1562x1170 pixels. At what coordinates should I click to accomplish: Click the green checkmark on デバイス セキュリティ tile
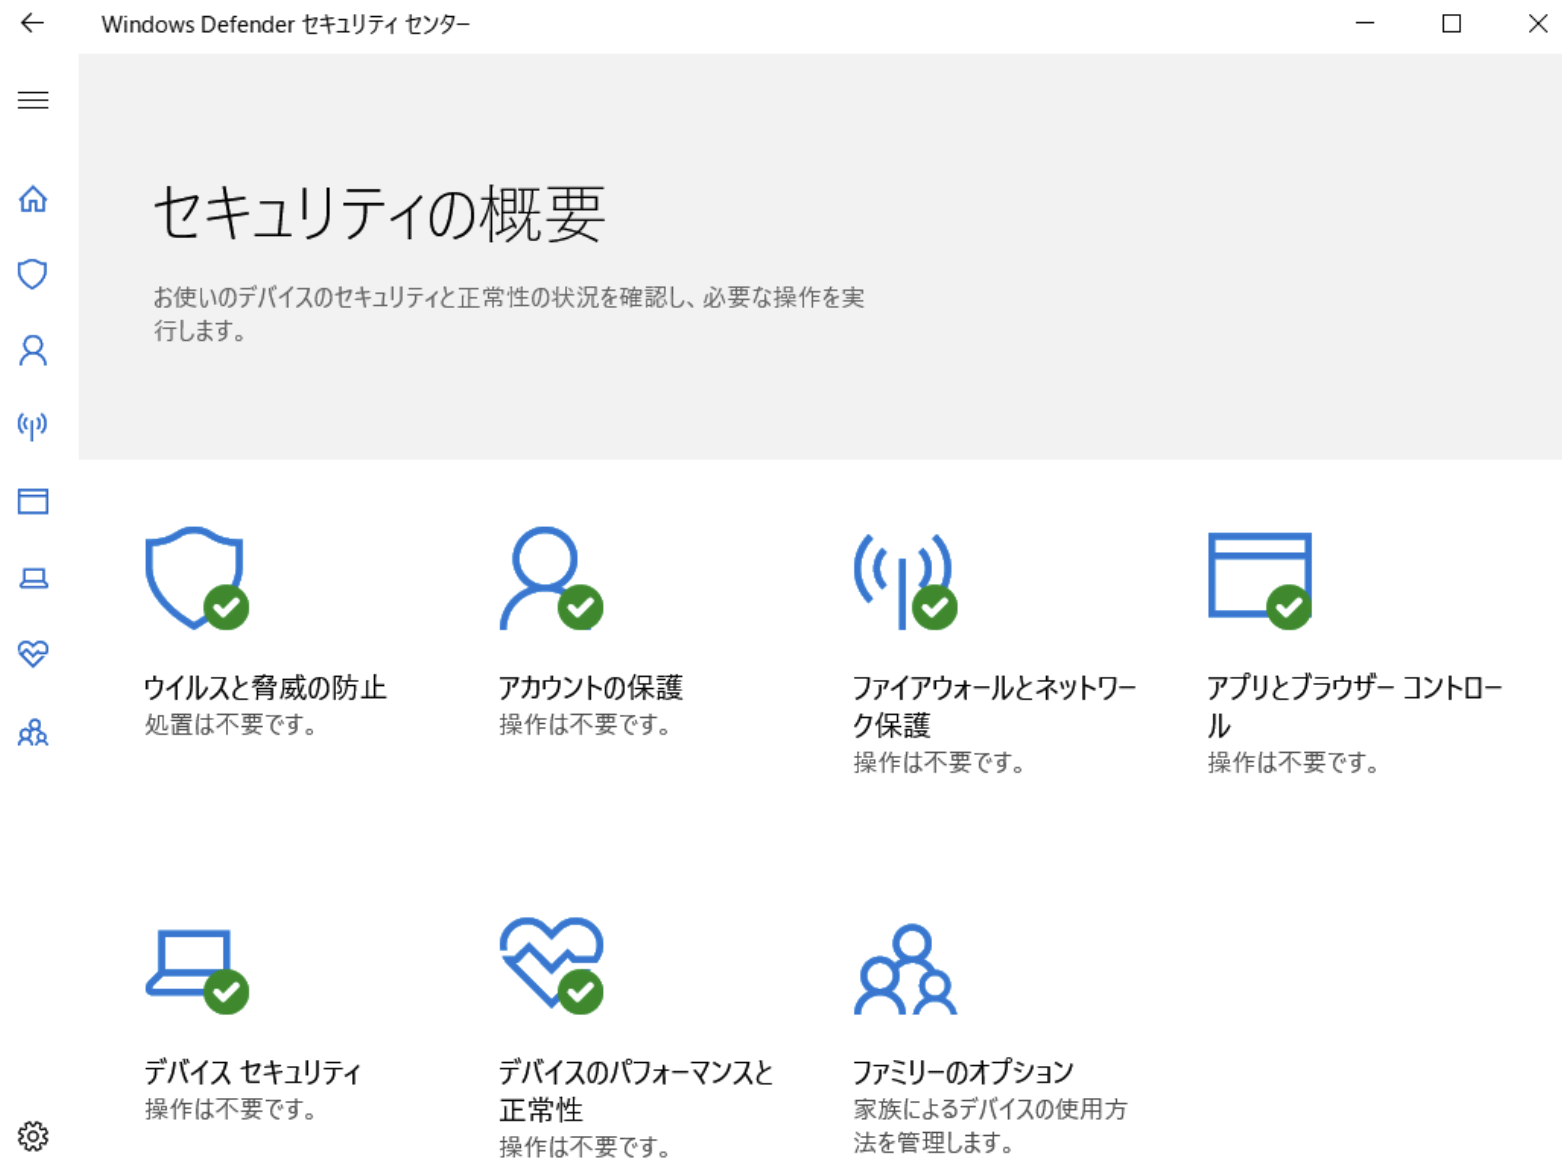(228, 990)
